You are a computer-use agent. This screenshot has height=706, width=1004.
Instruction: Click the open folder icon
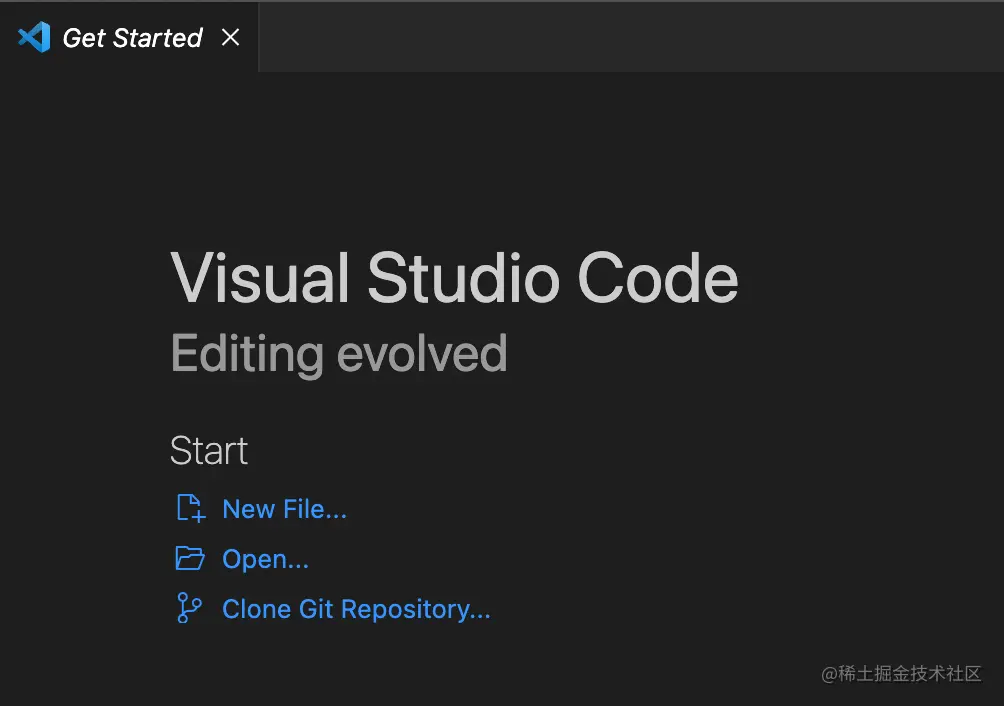[x=190, y=558]
